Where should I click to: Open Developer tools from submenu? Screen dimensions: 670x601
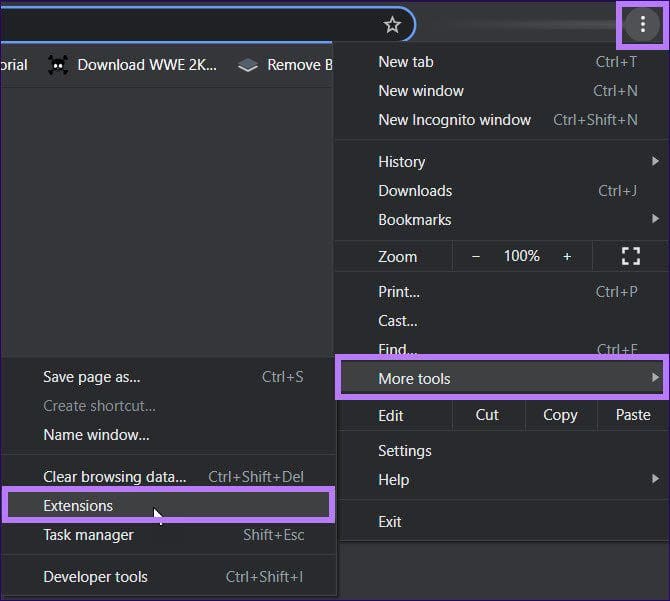point(169,577)
